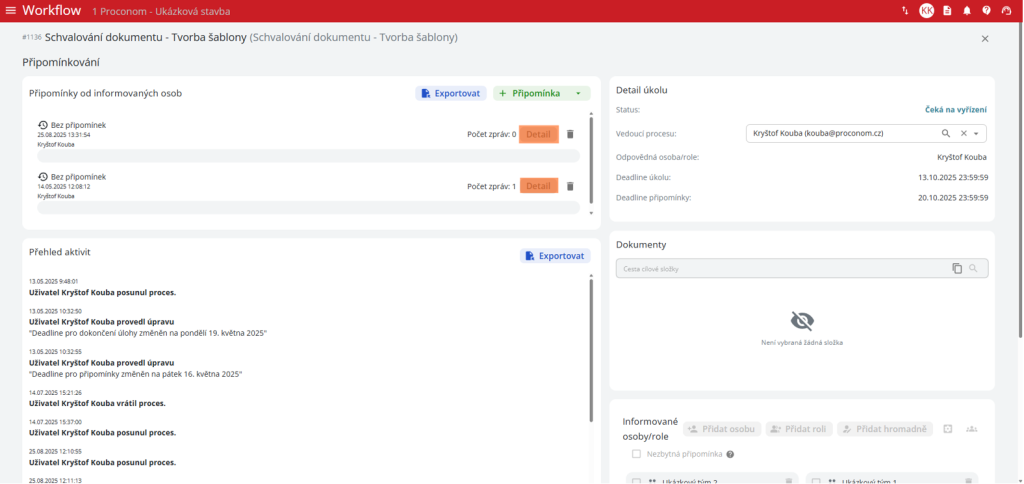Viewport: 1024px width, 484px height.
Task: Tick the checkbox for Ukázkový tým 1
Action: pyautogui.click(x=816, y=481)
